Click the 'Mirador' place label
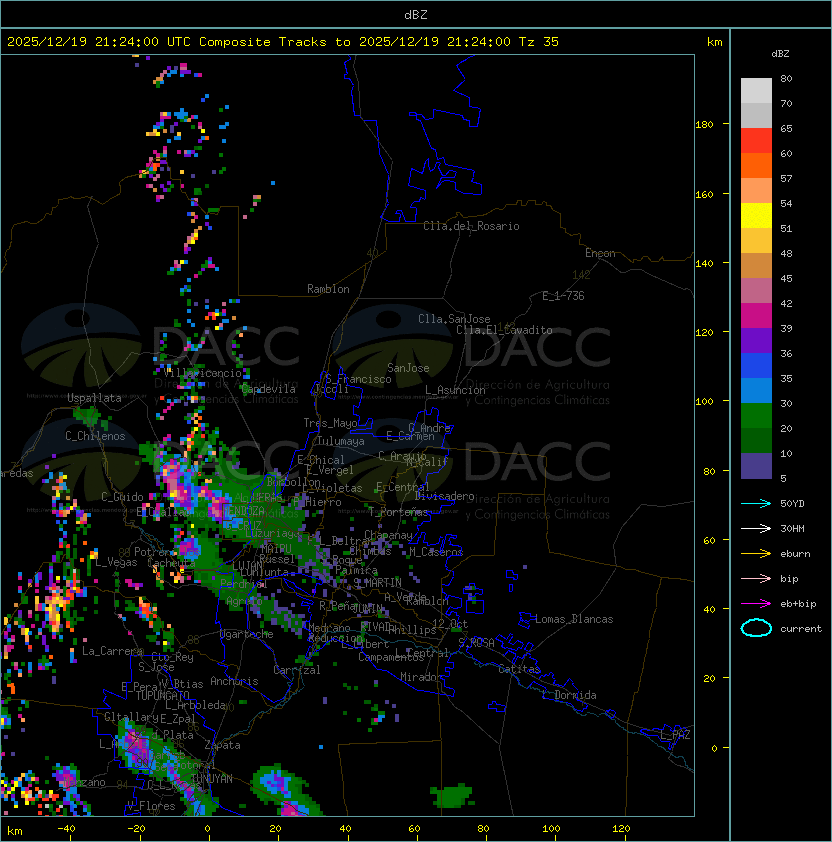 point(421,677)
